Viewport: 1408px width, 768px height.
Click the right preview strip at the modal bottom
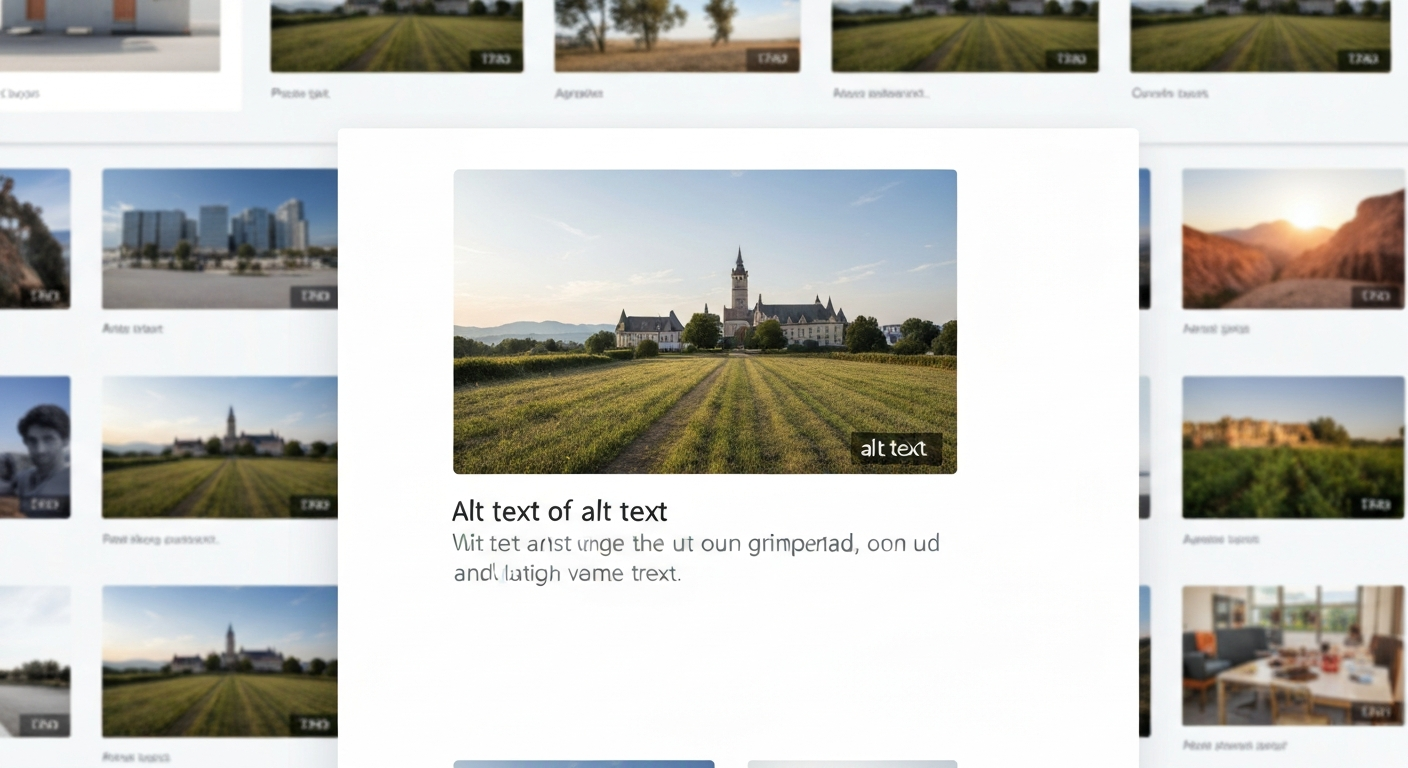click(x=851, y=763)
